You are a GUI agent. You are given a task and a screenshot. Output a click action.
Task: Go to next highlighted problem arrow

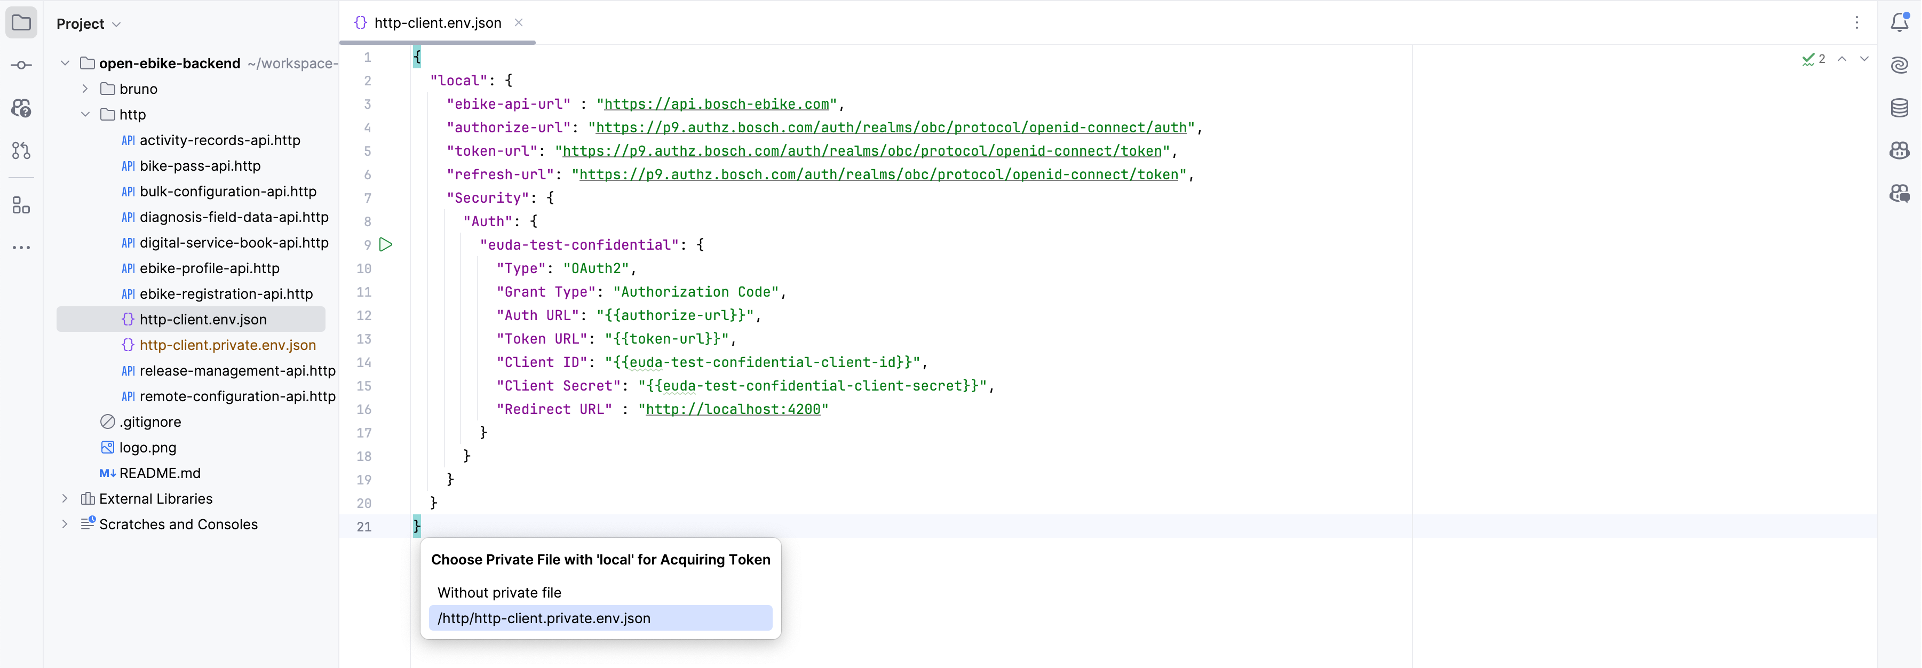[x=1864, y=59]
